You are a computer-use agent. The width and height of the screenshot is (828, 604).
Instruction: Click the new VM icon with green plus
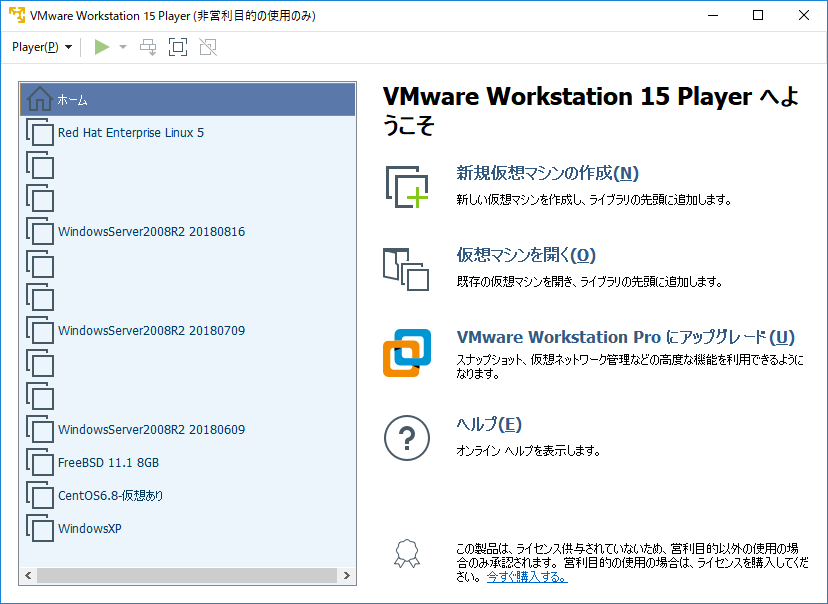pos(407,187)
